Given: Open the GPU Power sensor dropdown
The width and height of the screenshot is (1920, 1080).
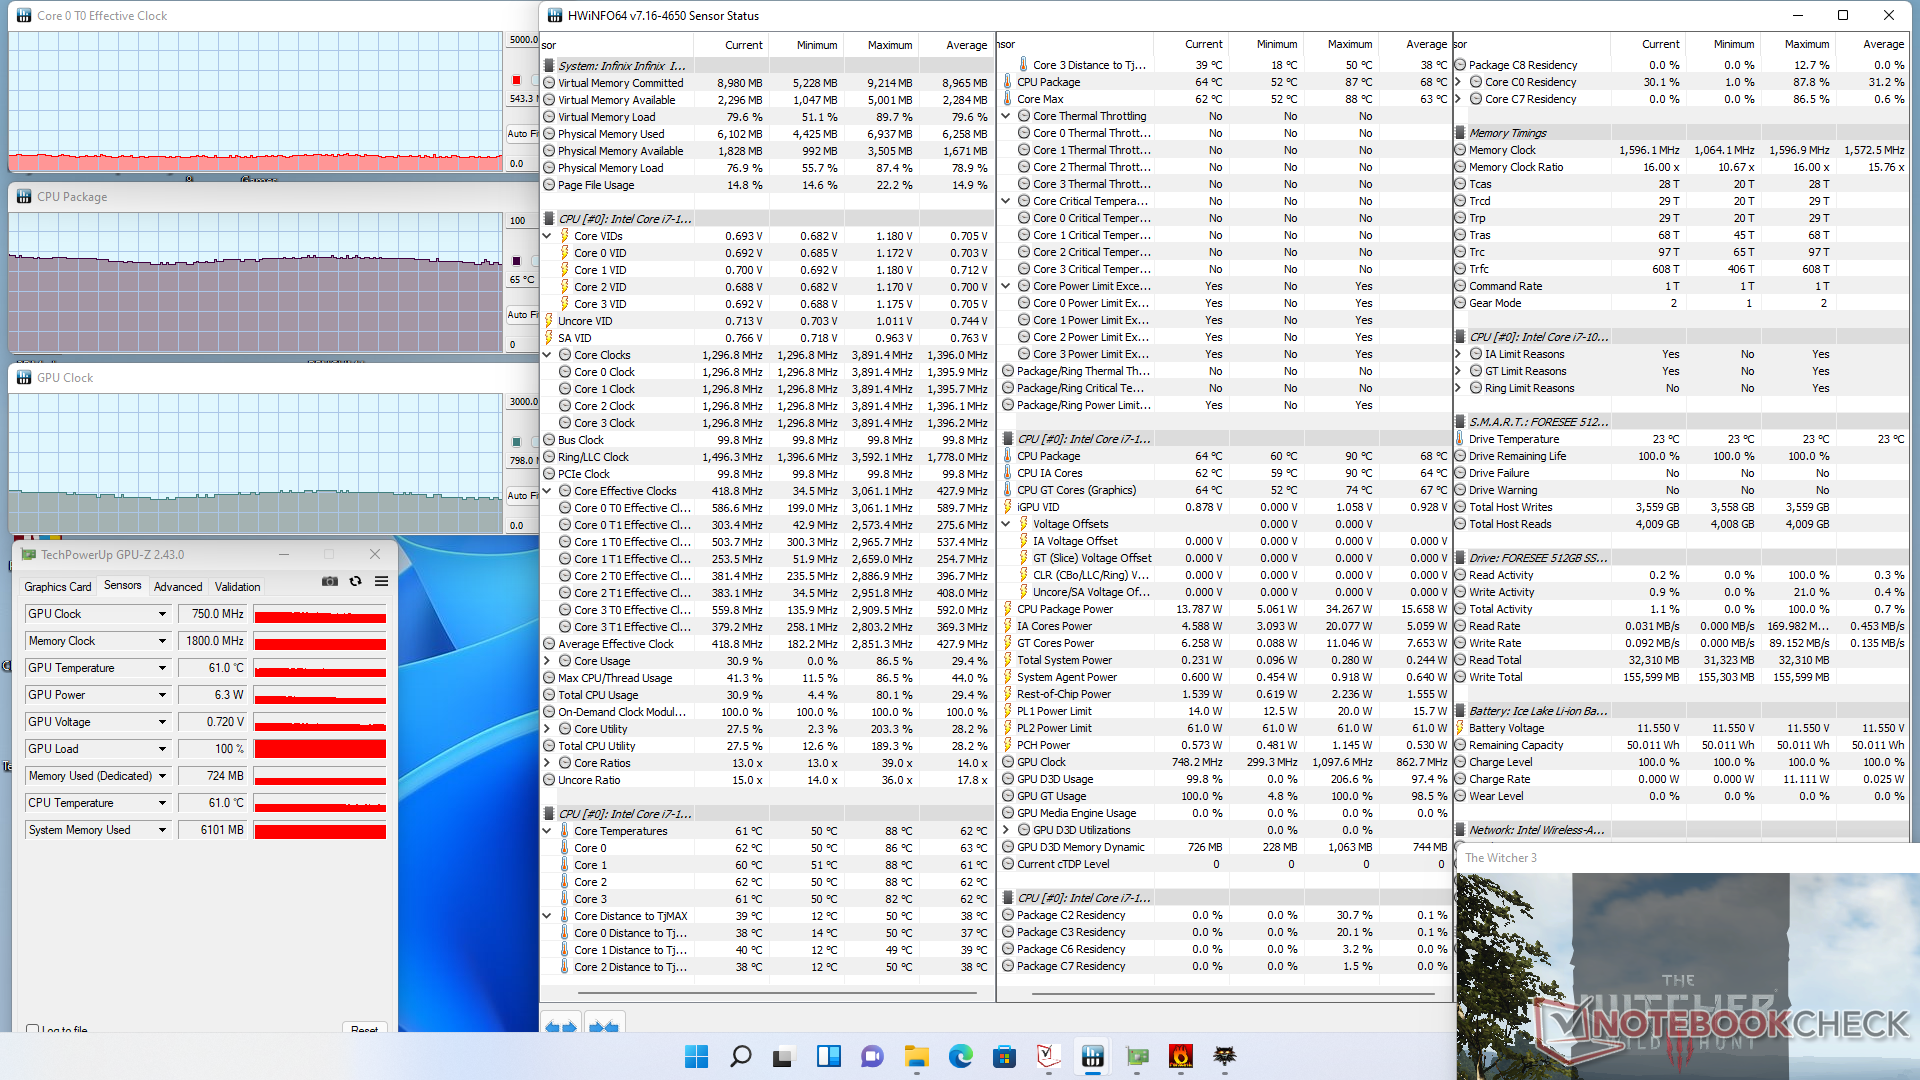Looking at the screenshot, I should (x=162, y=695).
